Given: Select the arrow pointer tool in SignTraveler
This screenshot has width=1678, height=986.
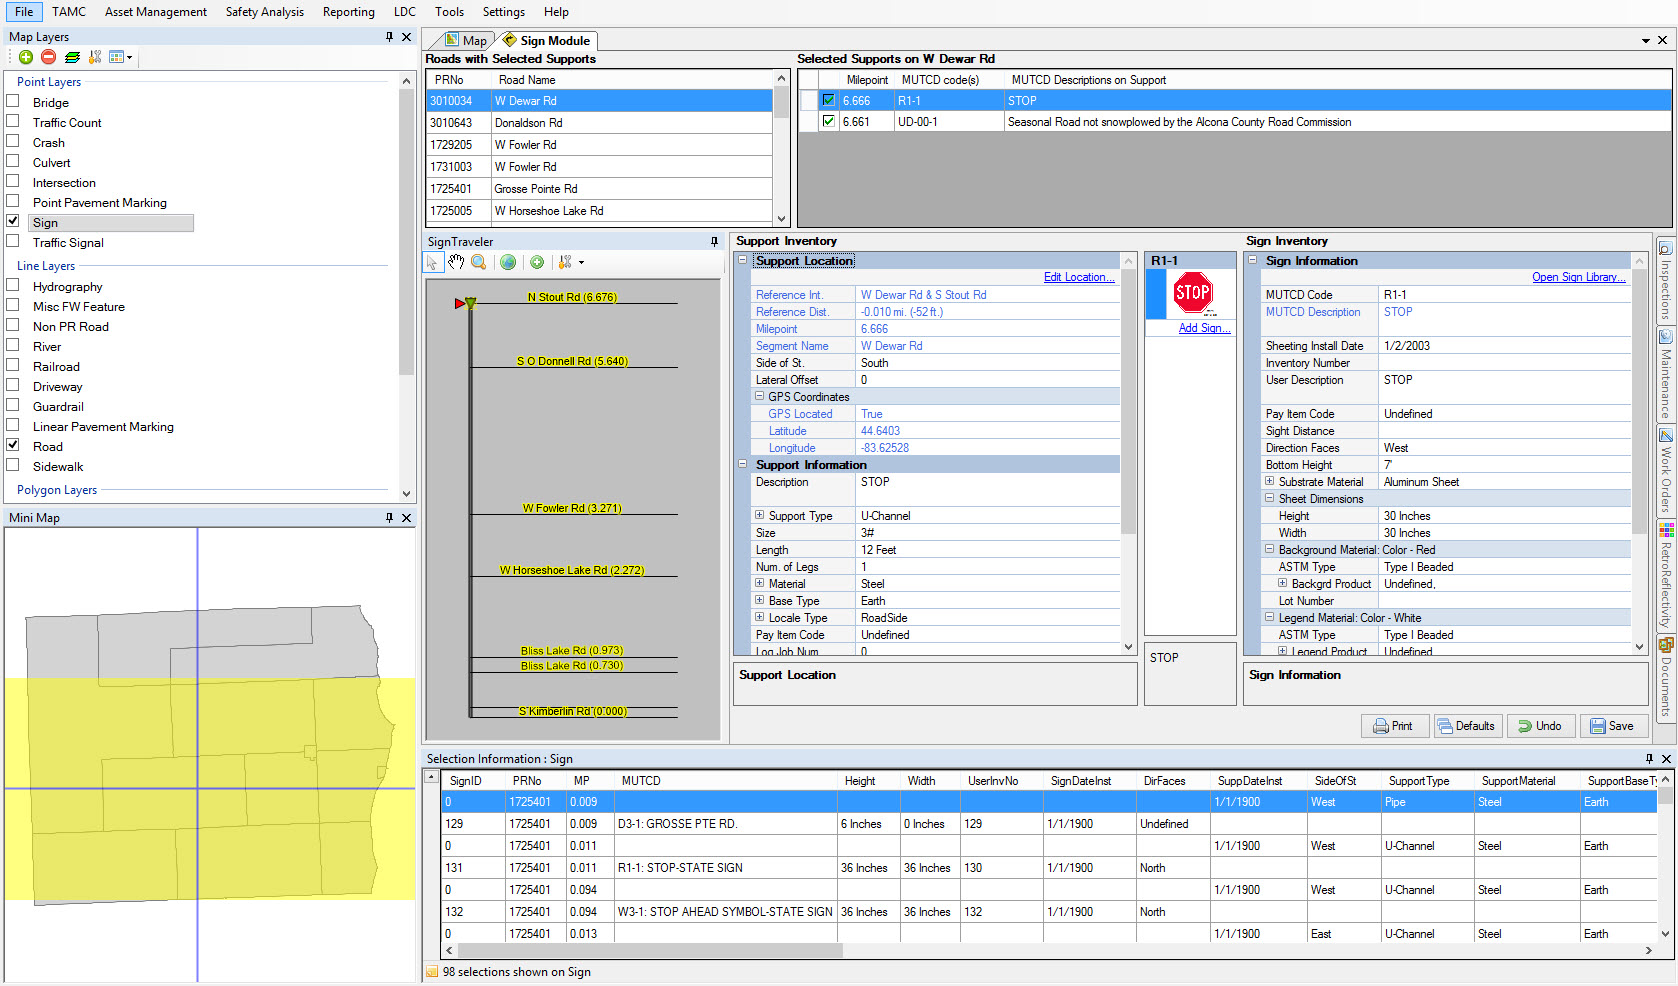Looking at the screenshot, I should coord(433,262).
